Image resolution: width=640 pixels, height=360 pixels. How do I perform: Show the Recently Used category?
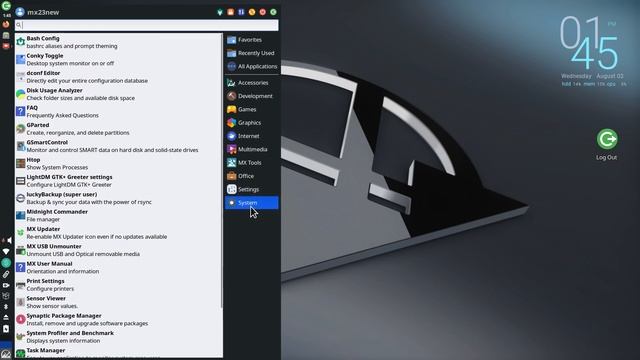pos(251,53)
